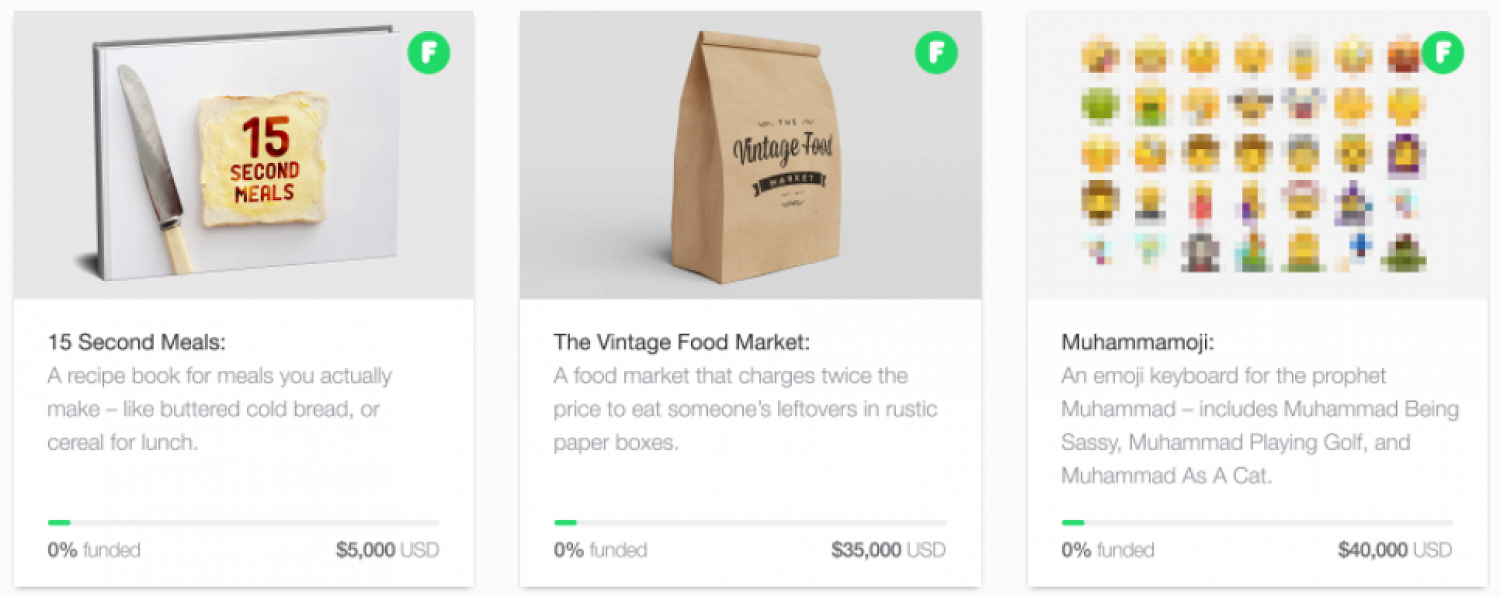Select the $5,000 USD goal amount
The image size is (1500, 596).
388,550
